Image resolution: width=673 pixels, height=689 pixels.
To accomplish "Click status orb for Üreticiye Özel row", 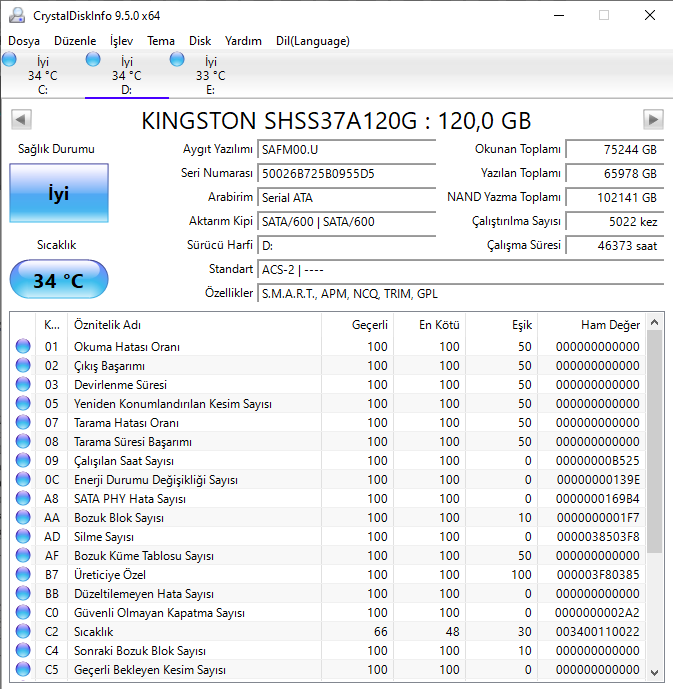I will [23, 575].
